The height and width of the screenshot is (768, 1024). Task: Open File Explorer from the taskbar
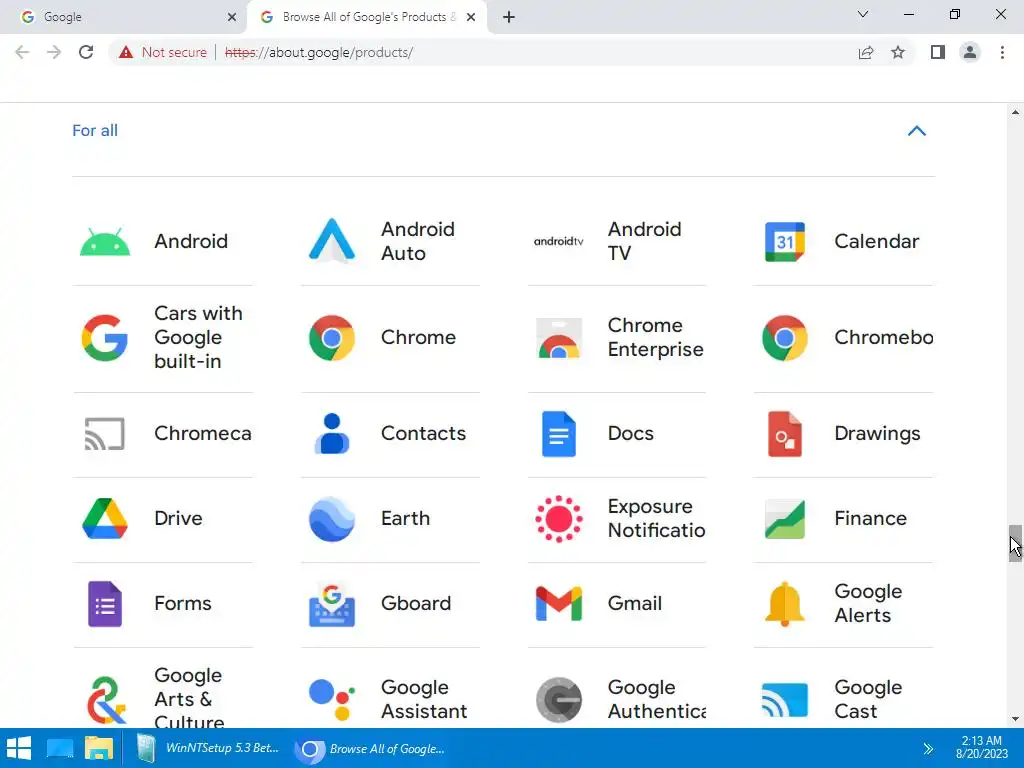[x=99, y=748]
